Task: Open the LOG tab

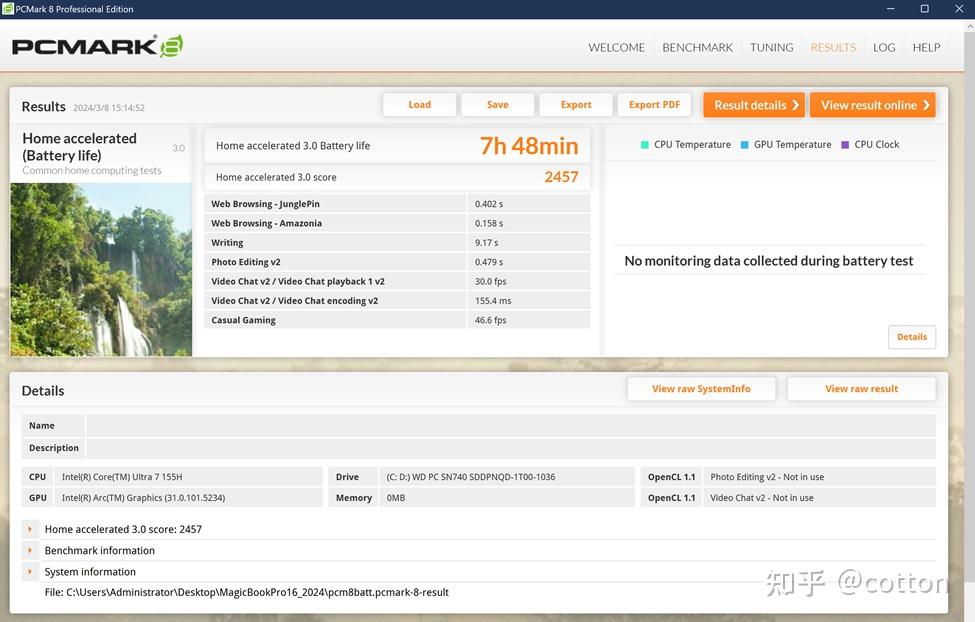Action: (884, 47)
